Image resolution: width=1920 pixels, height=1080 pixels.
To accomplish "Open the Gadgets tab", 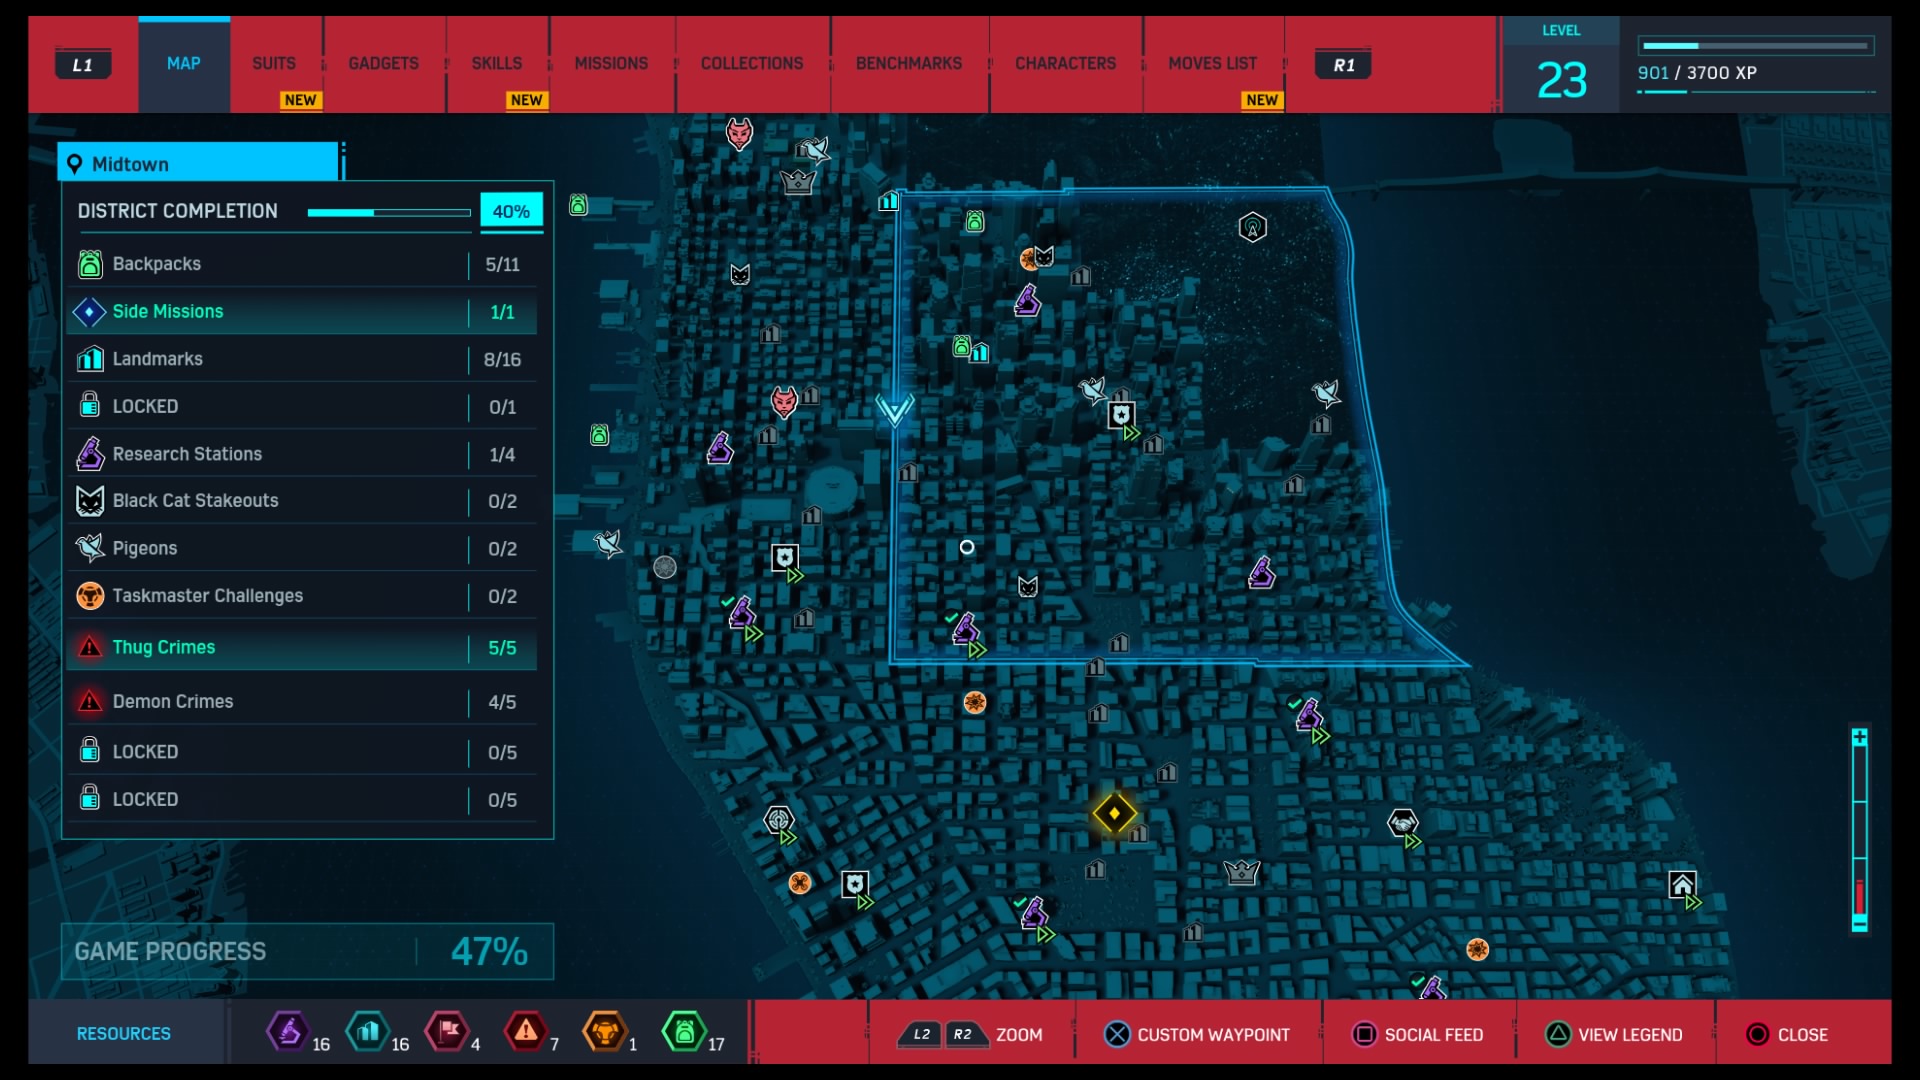I will [x=384, y=64].
